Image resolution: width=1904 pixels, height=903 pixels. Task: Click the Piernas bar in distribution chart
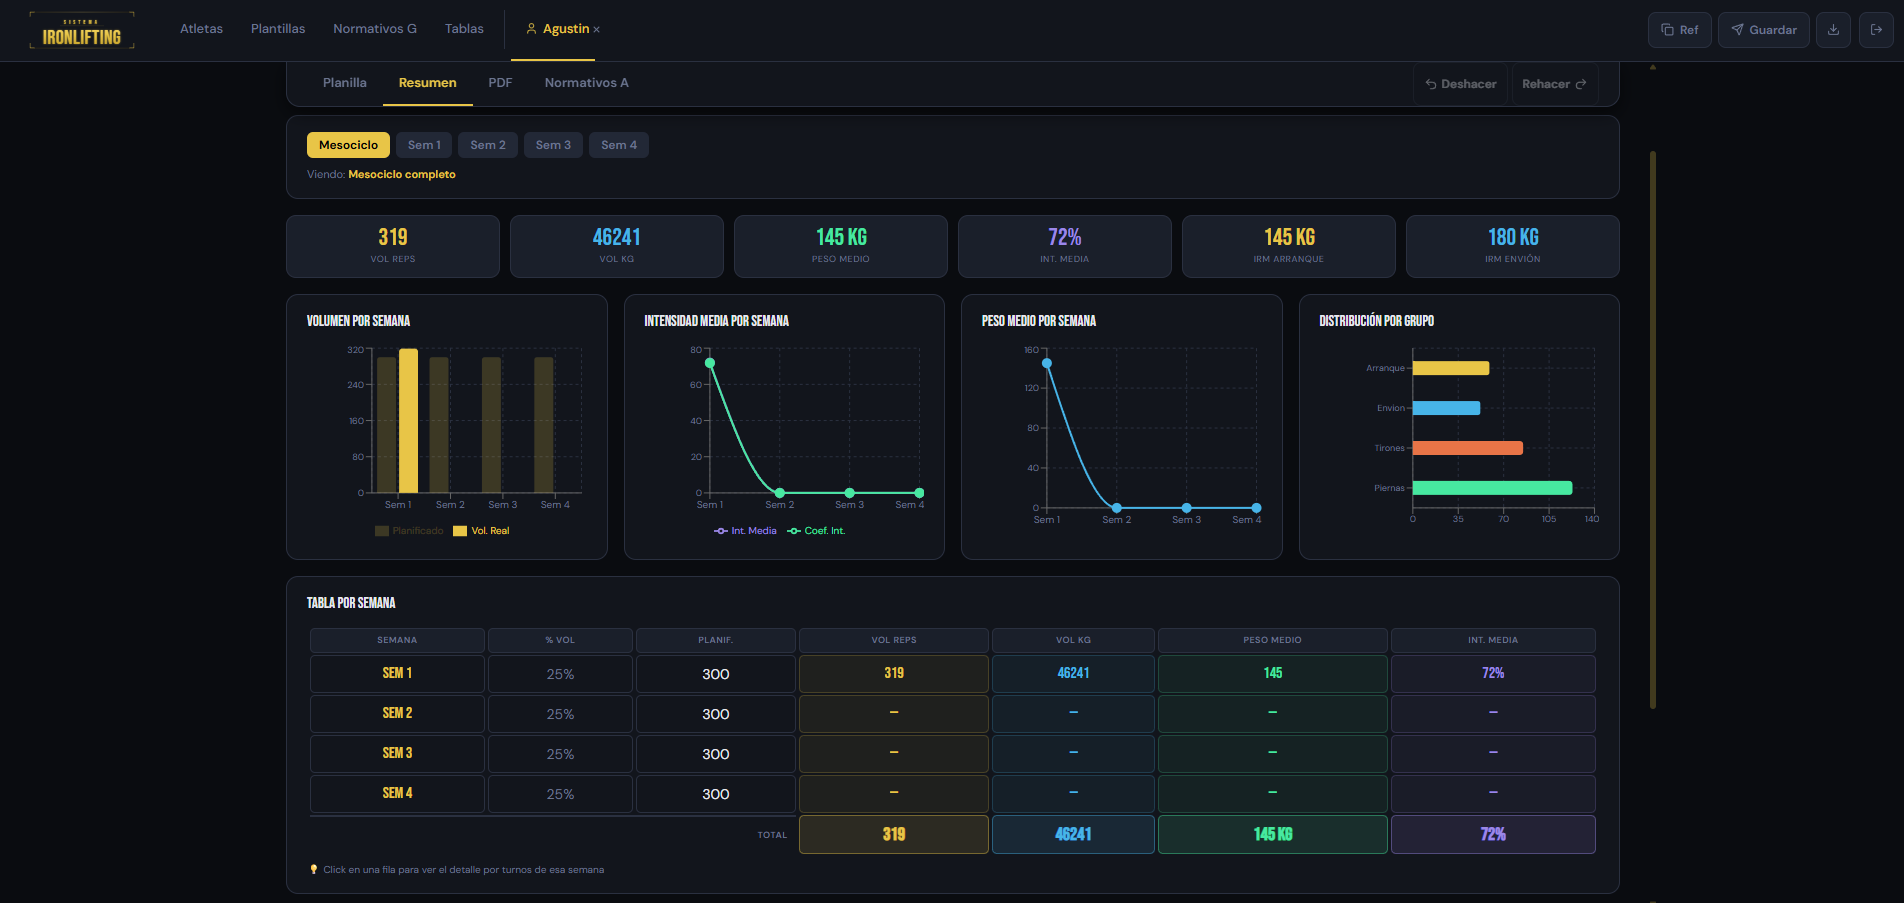[1493, 488]
